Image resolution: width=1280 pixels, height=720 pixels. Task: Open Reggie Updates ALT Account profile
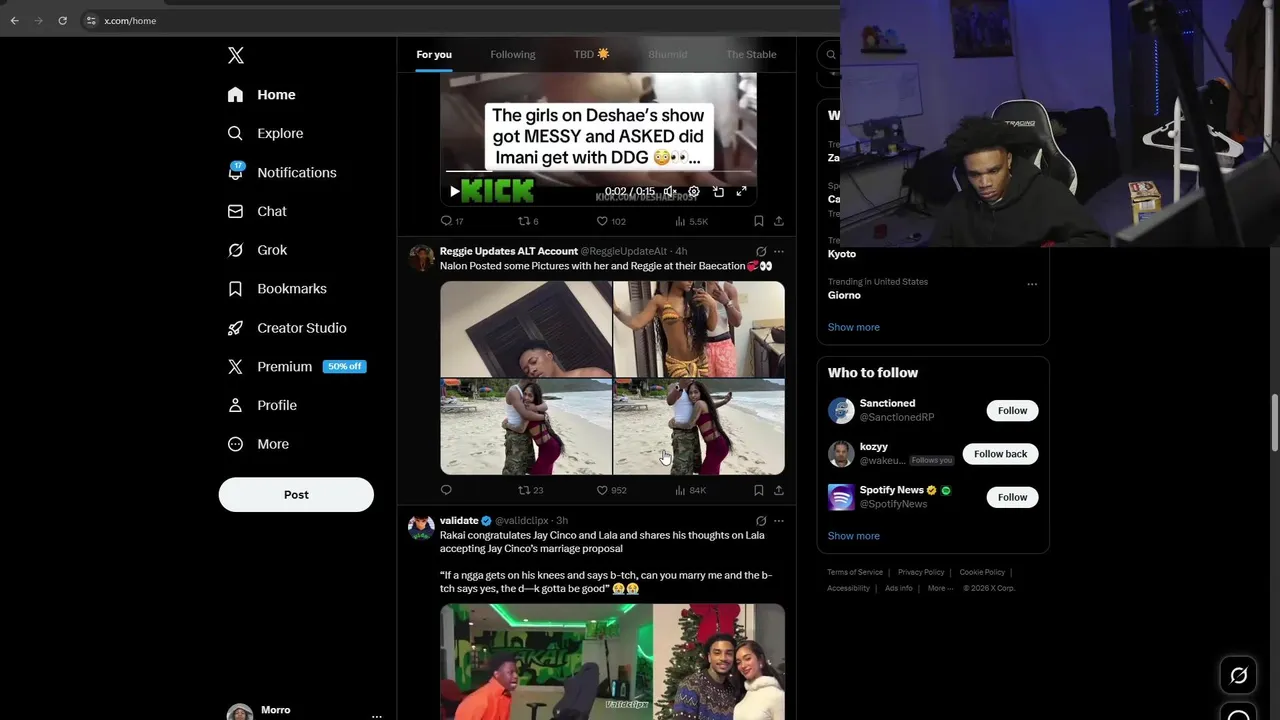[x=509, y=251]
